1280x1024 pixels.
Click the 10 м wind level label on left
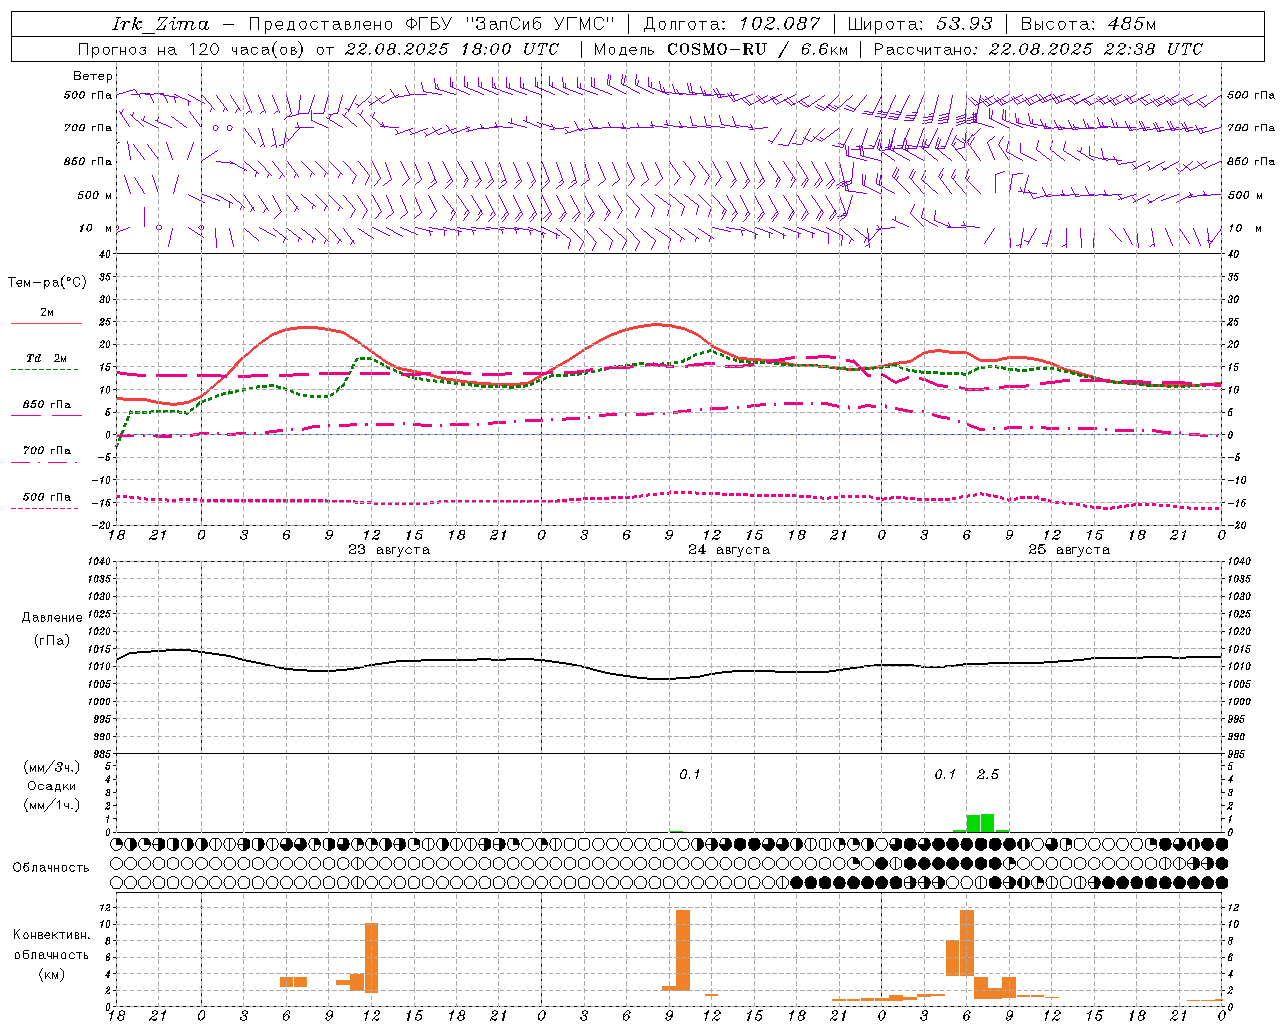[96, 229]
